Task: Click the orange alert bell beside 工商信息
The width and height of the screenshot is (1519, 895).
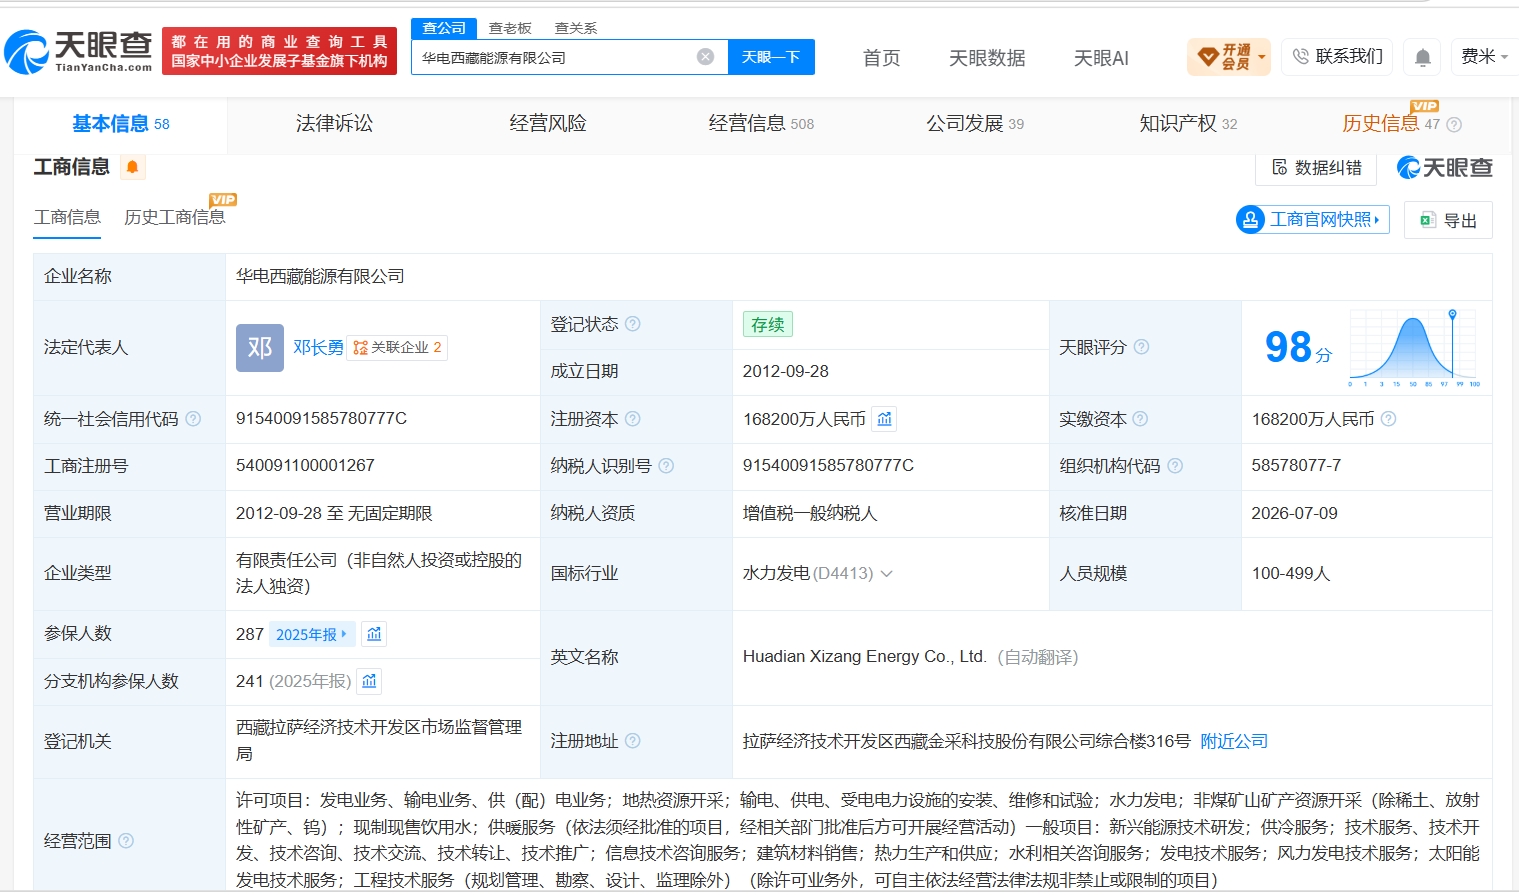Action: pyautogui.click(x=132, y=167)
